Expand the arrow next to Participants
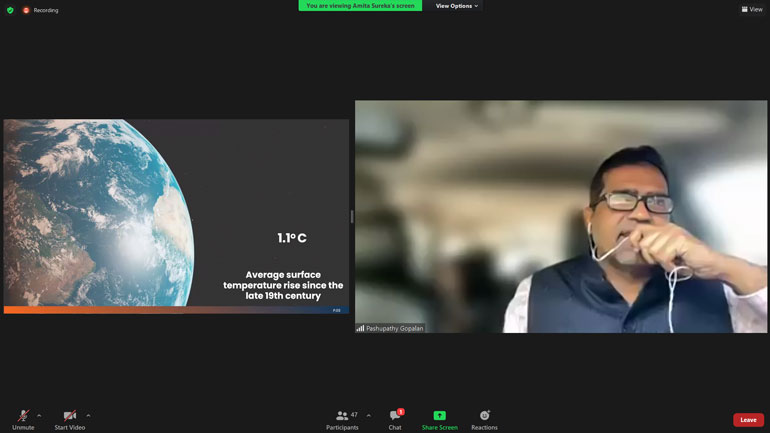Screen dimensions: 770x433 [x=368, y=415]
